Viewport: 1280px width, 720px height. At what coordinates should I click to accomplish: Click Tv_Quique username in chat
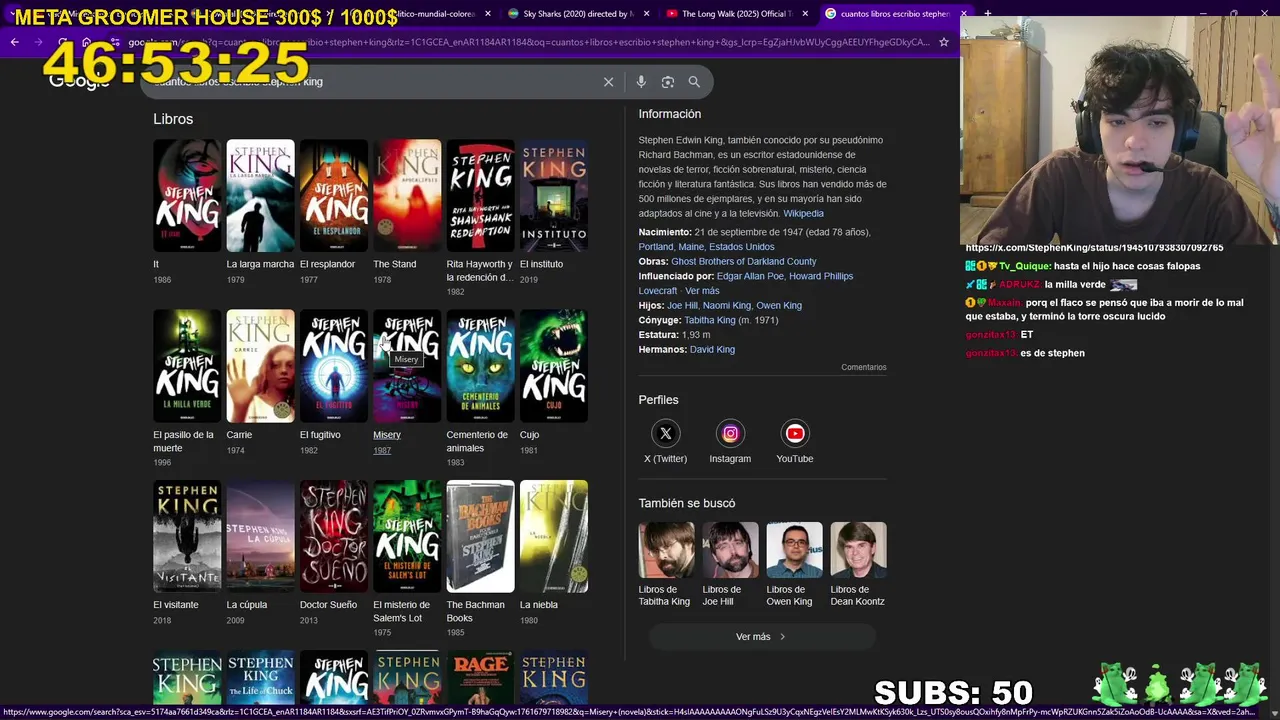click(x=1024, y=267)
